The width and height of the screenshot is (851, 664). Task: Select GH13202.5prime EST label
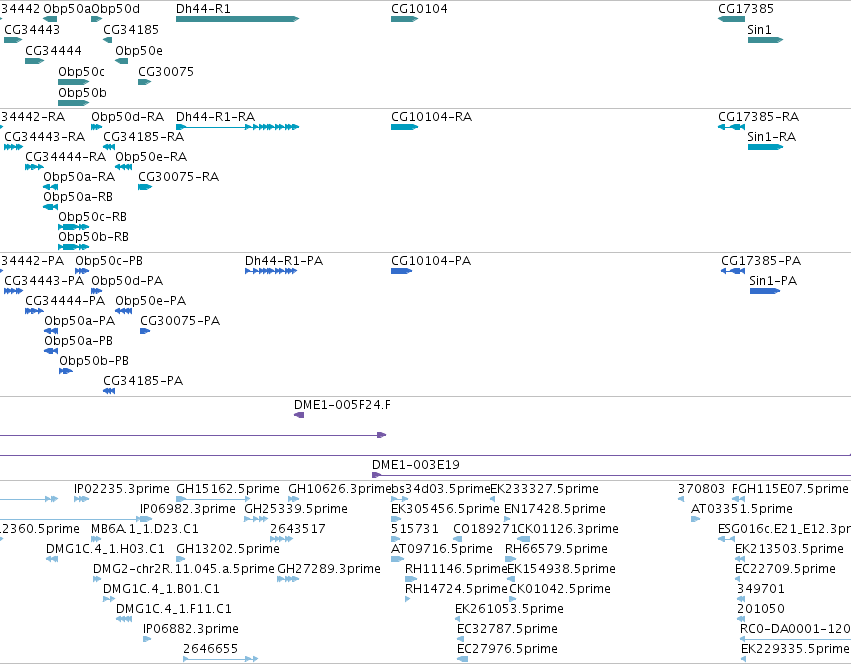pyautogui.click(x=228, y=549)
